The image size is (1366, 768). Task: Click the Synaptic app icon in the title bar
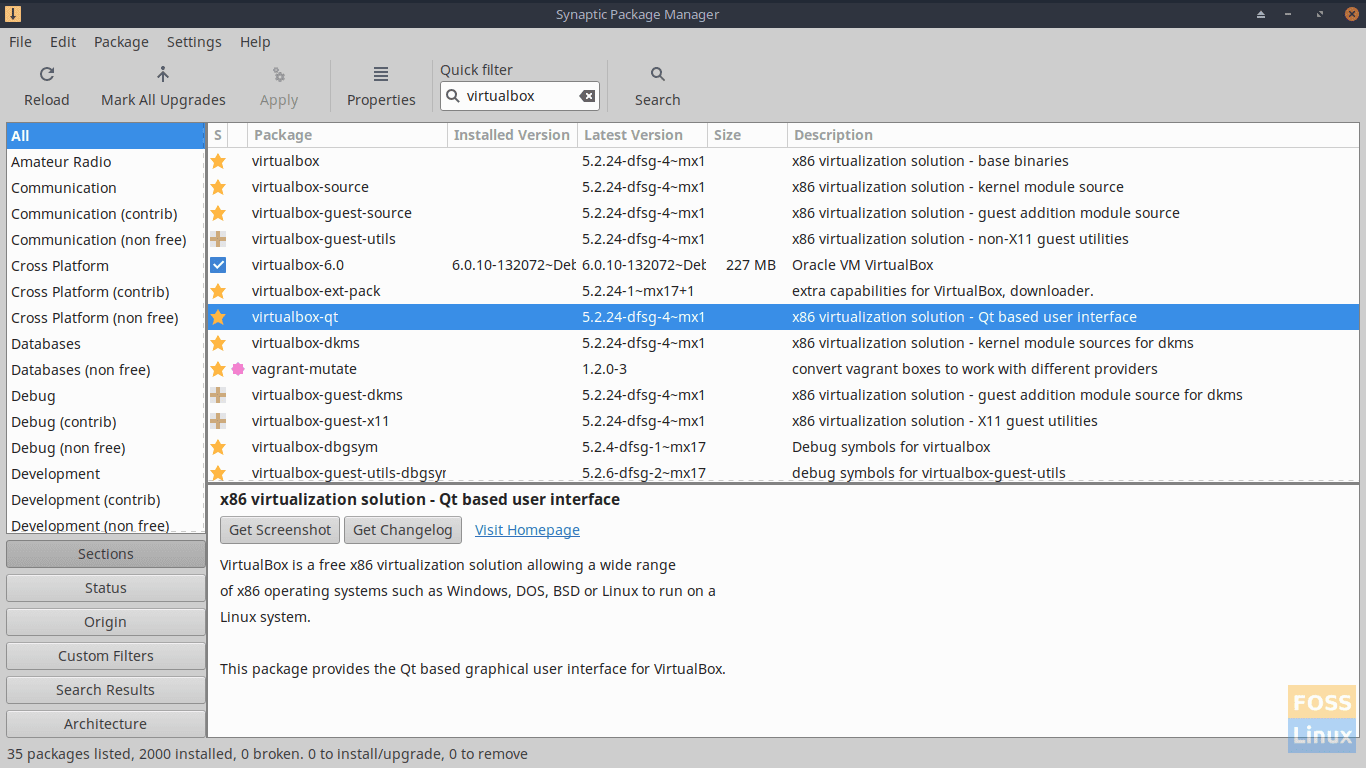12,14
